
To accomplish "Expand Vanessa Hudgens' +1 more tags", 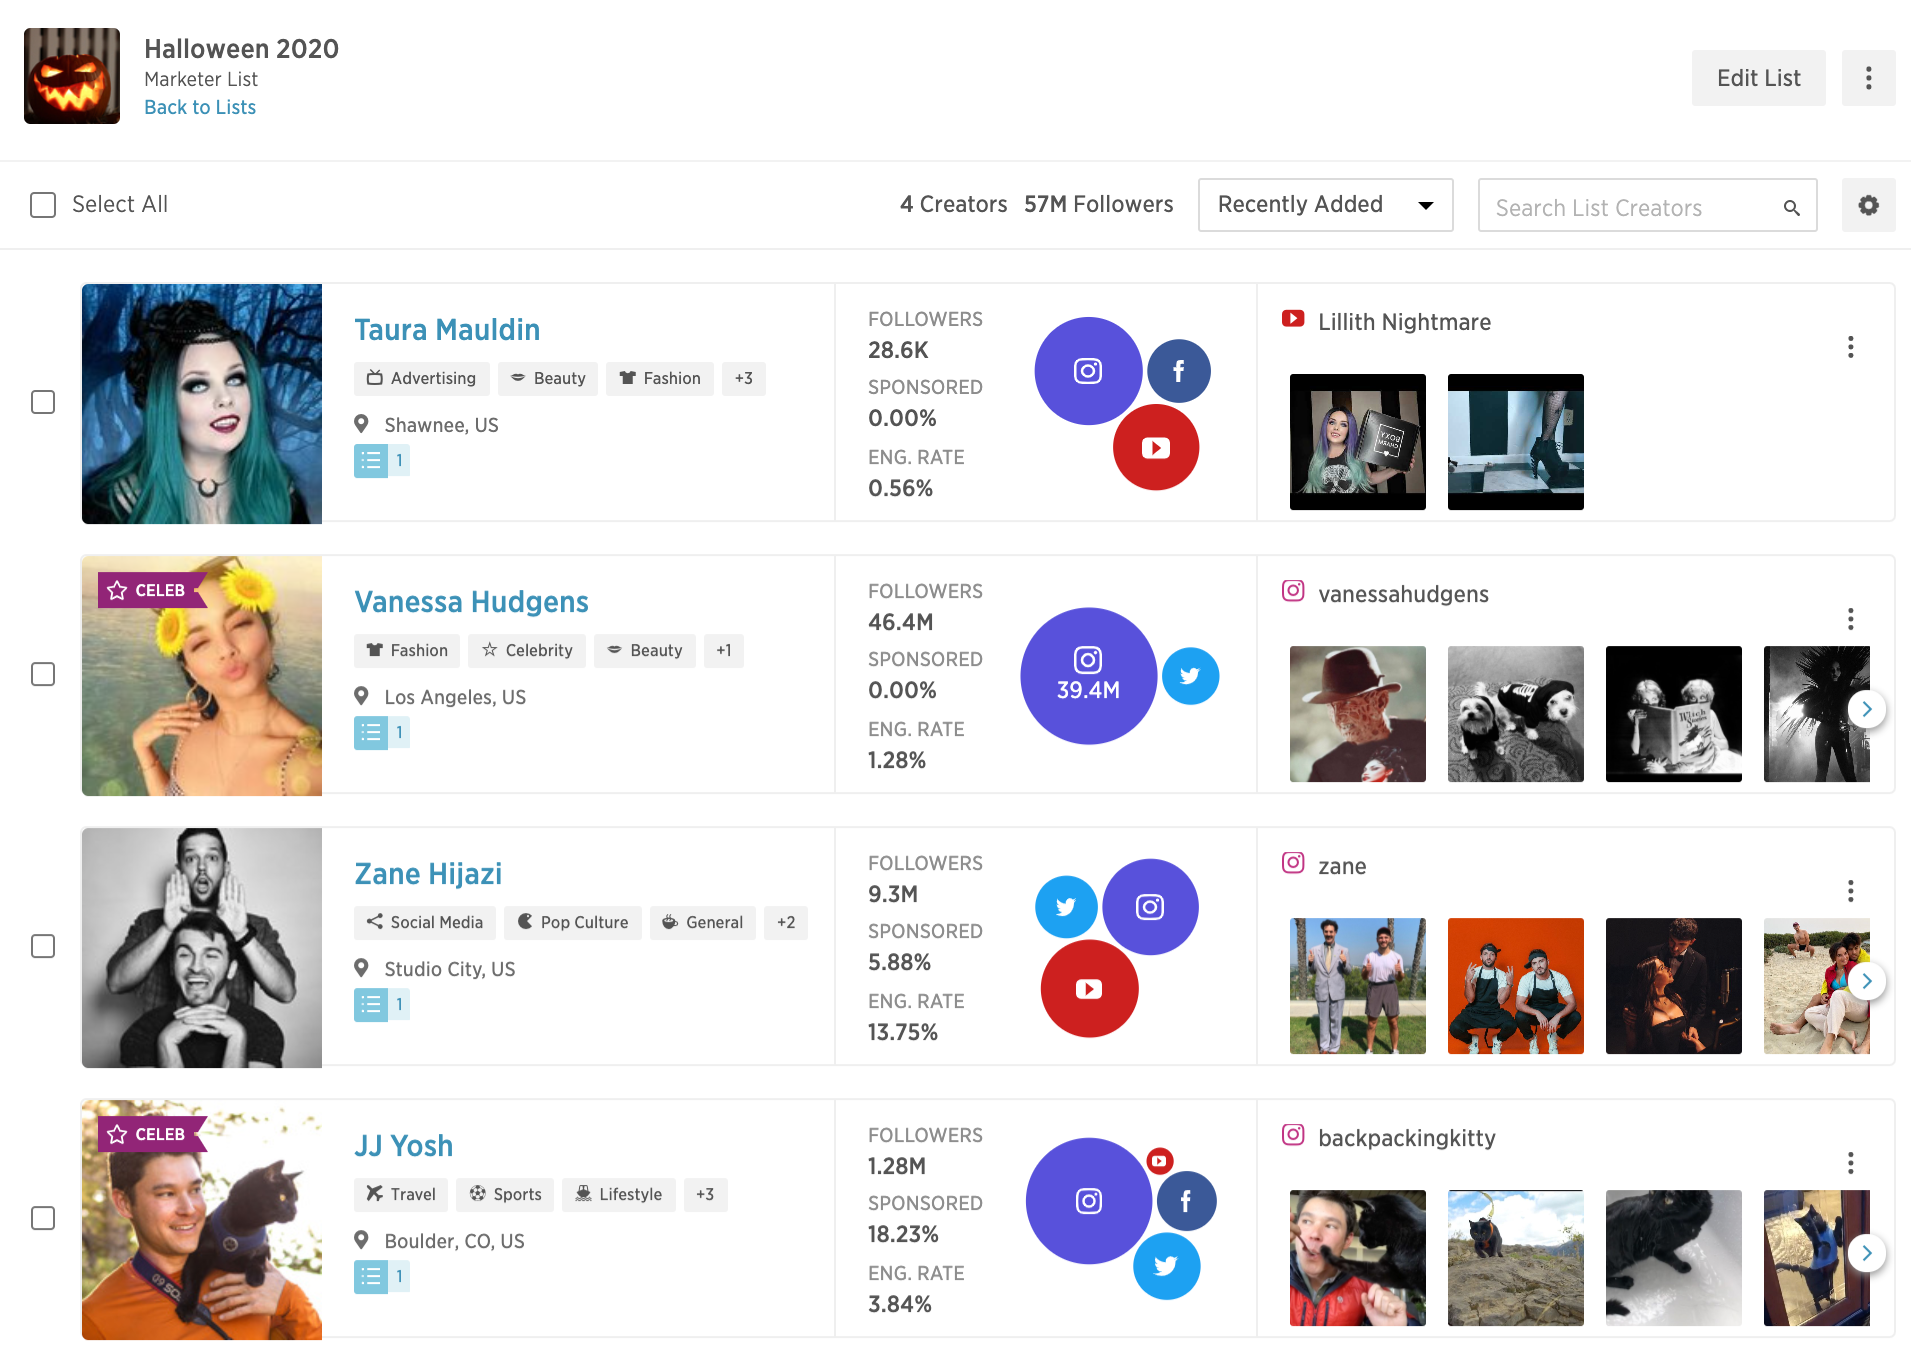I will (723, 650).
